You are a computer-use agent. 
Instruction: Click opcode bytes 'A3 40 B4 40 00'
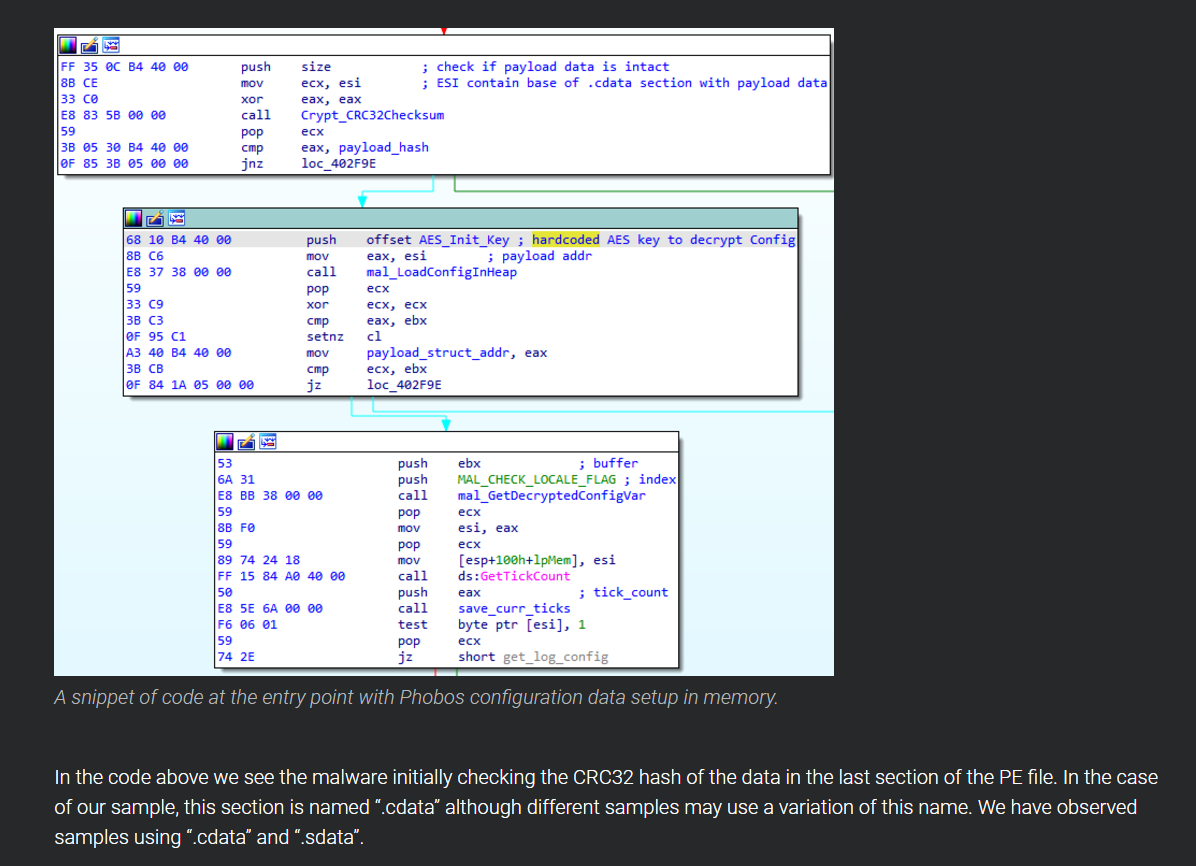tap(178, 353)
